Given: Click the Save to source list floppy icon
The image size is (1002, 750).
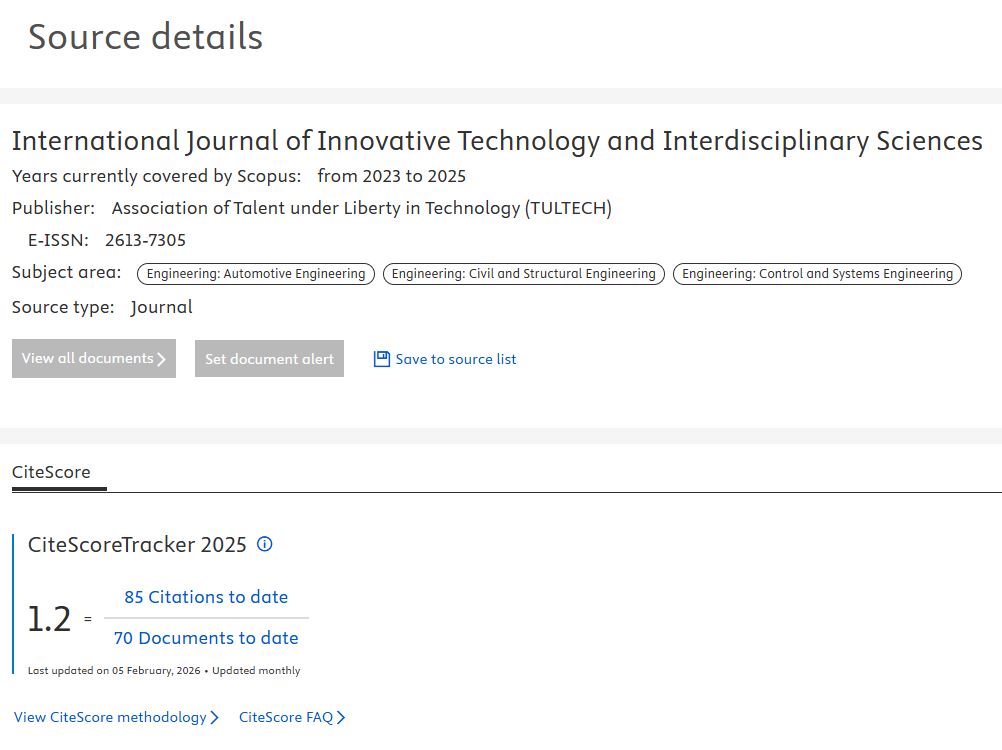Looking at the screenshot, I should 382,359.
